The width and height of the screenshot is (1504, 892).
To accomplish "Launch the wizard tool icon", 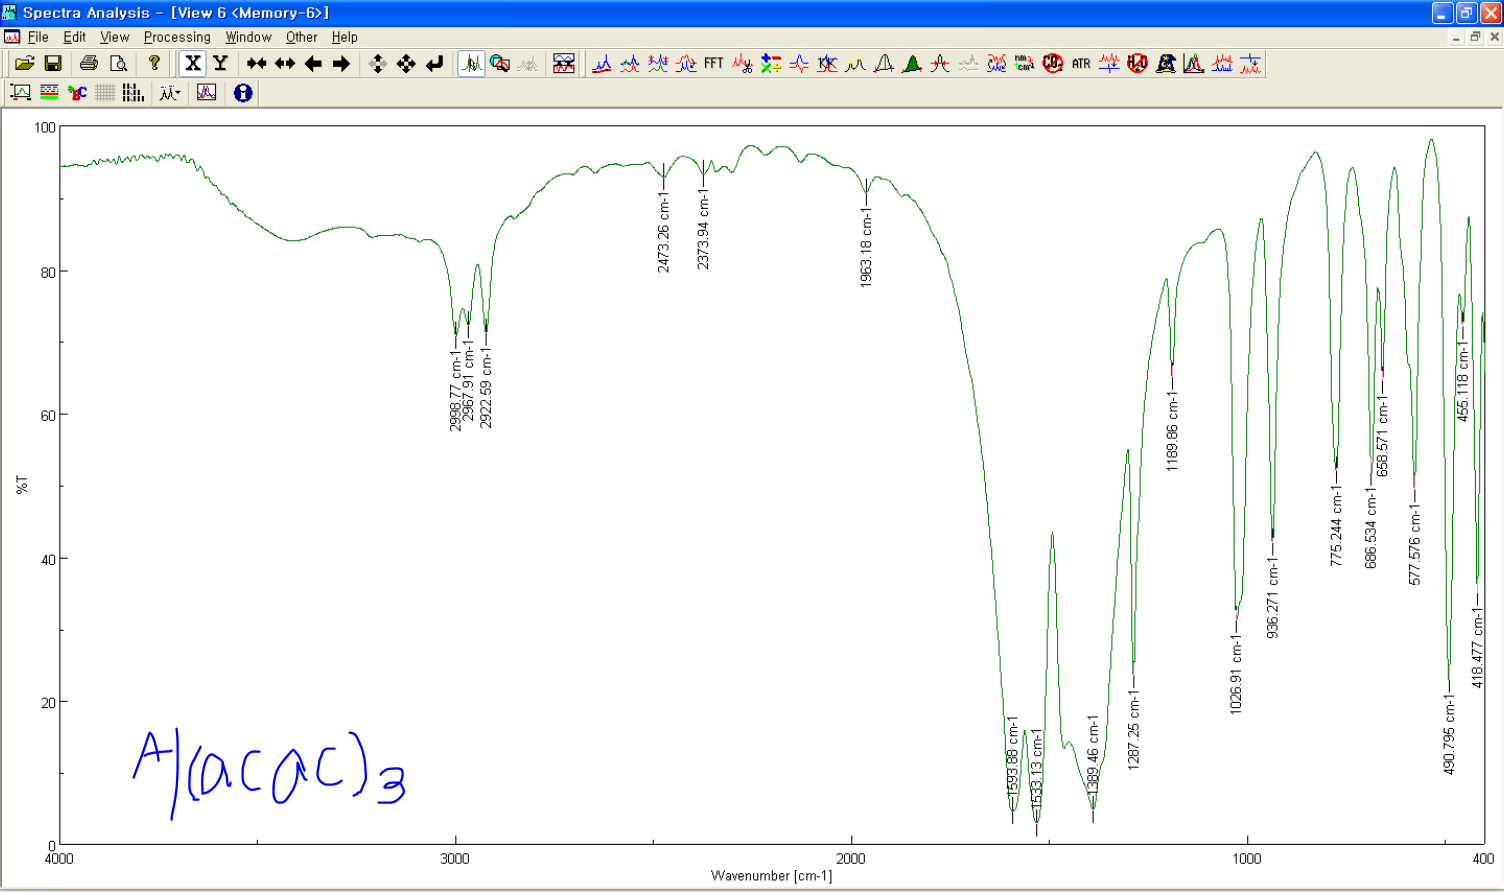I will 1165,64.
